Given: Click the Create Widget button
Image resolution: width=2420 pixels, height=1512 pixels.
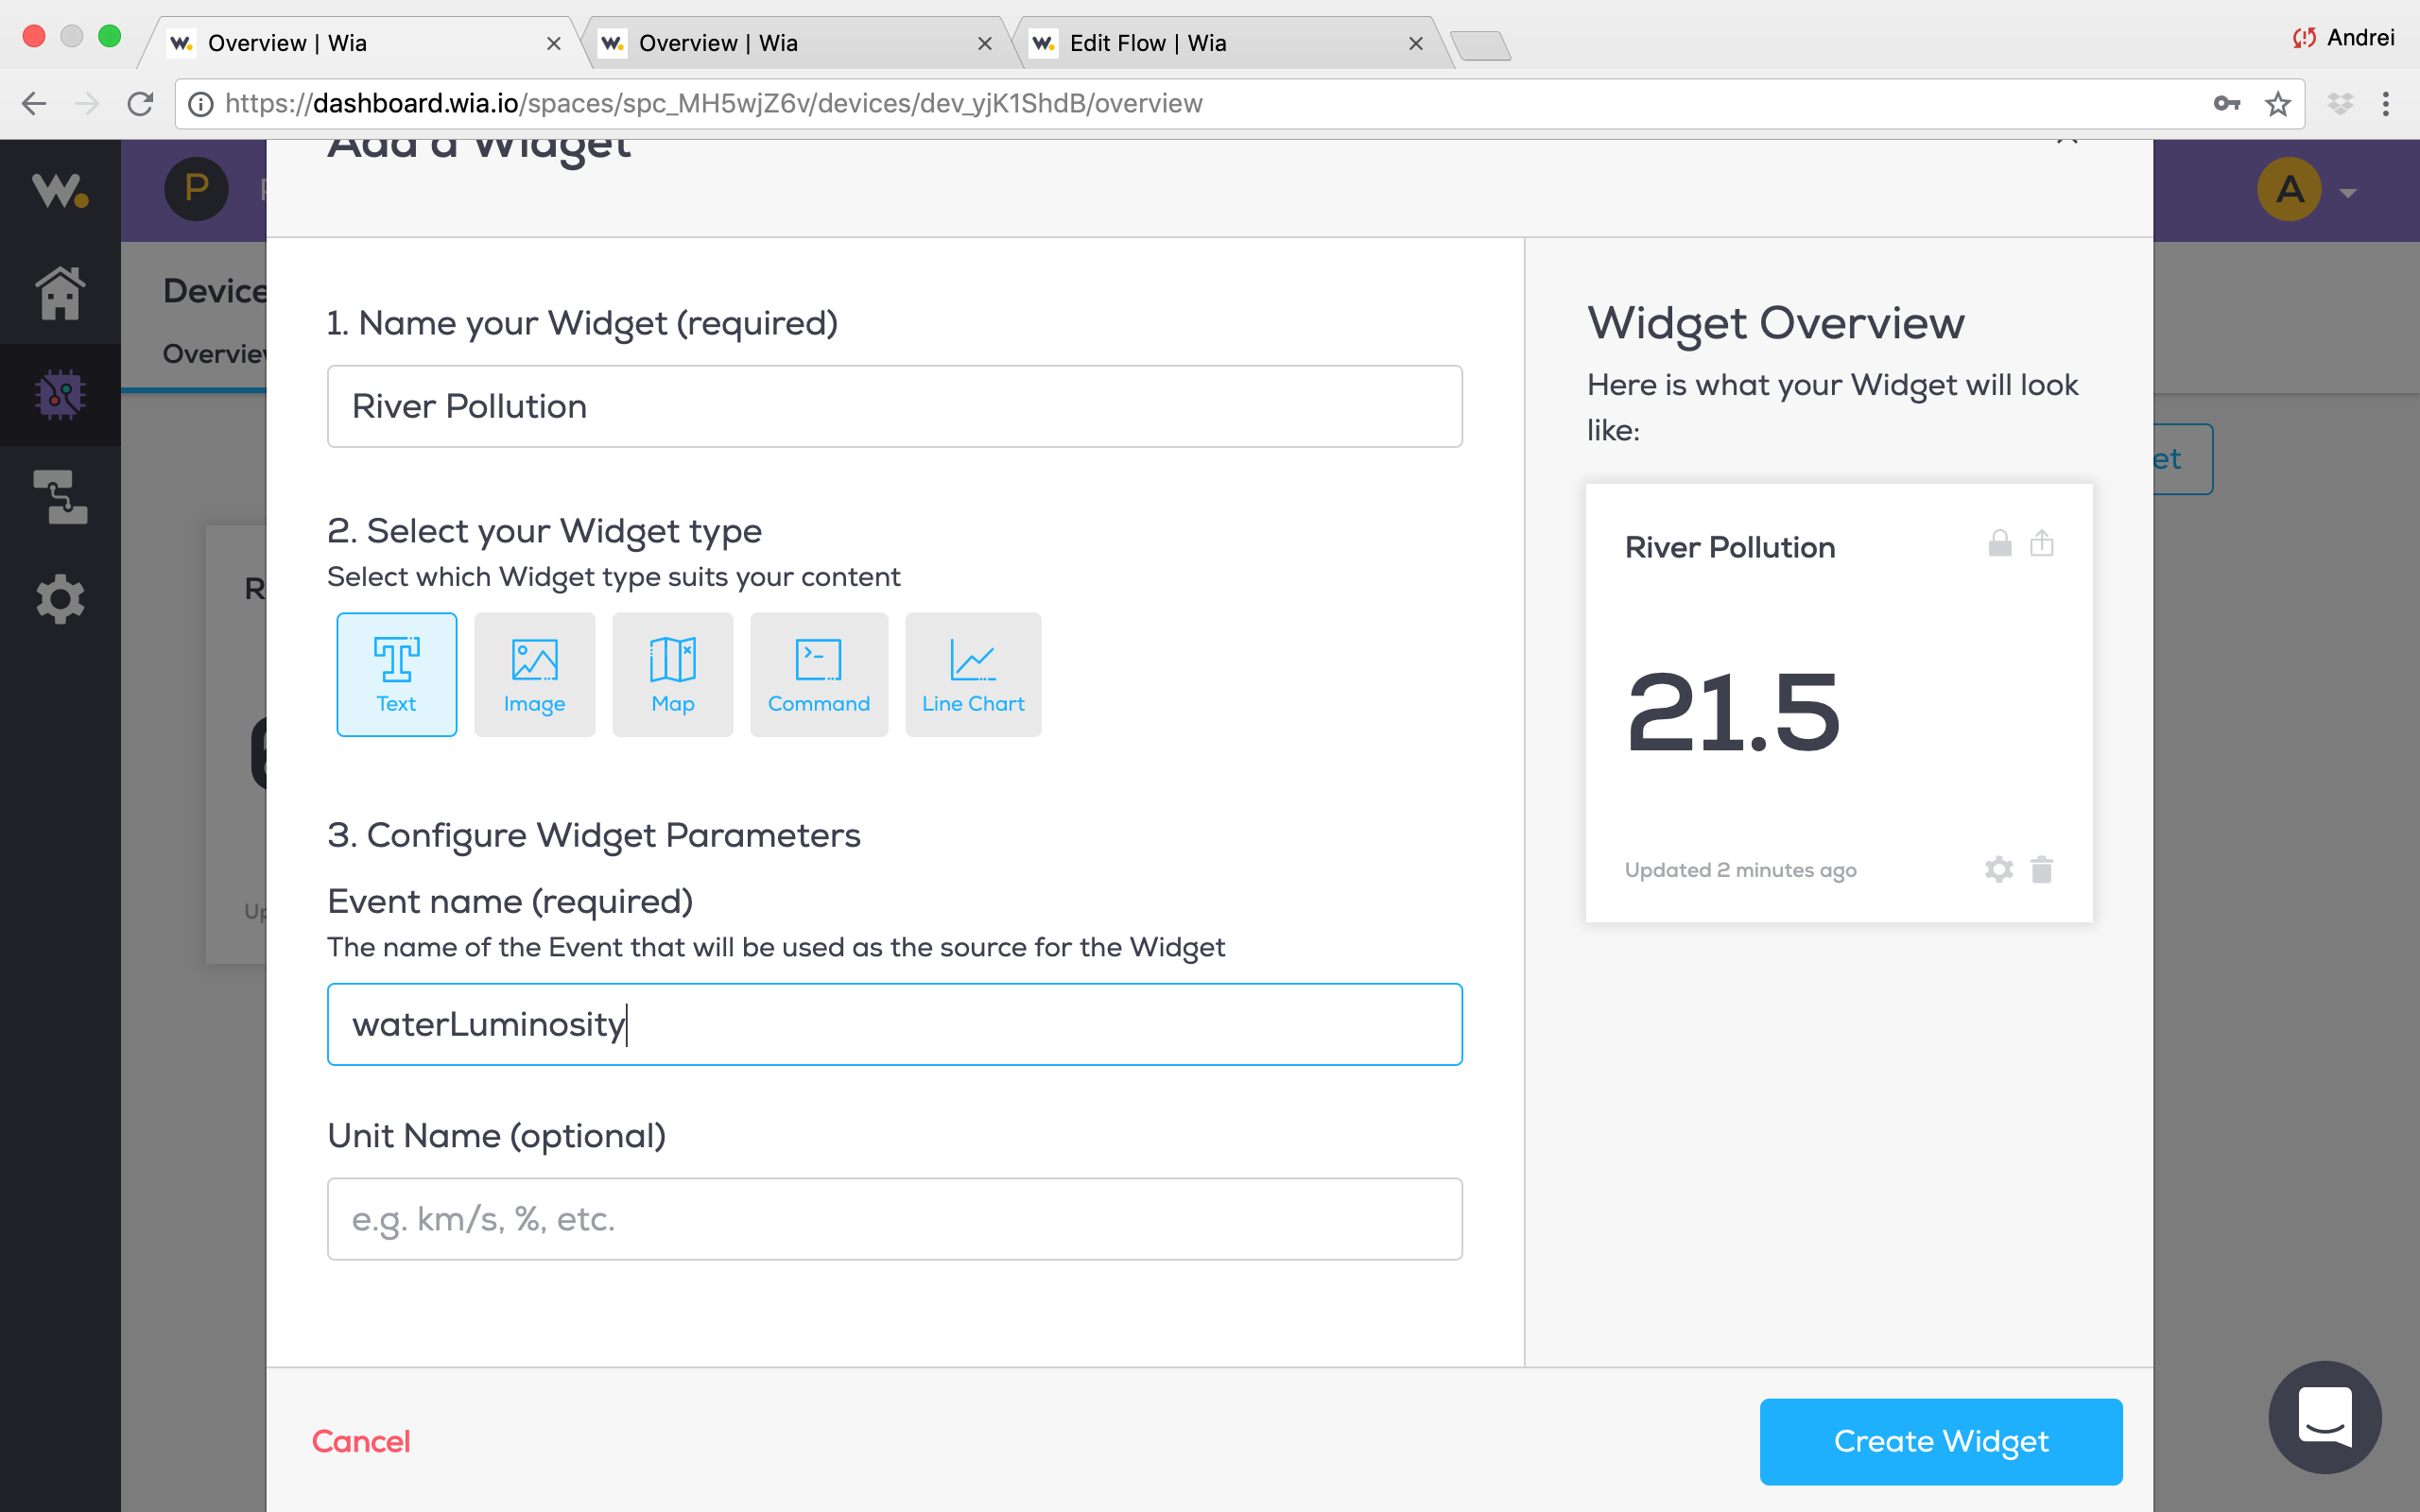Looking at the screenshot, I should point(1940,1441).
